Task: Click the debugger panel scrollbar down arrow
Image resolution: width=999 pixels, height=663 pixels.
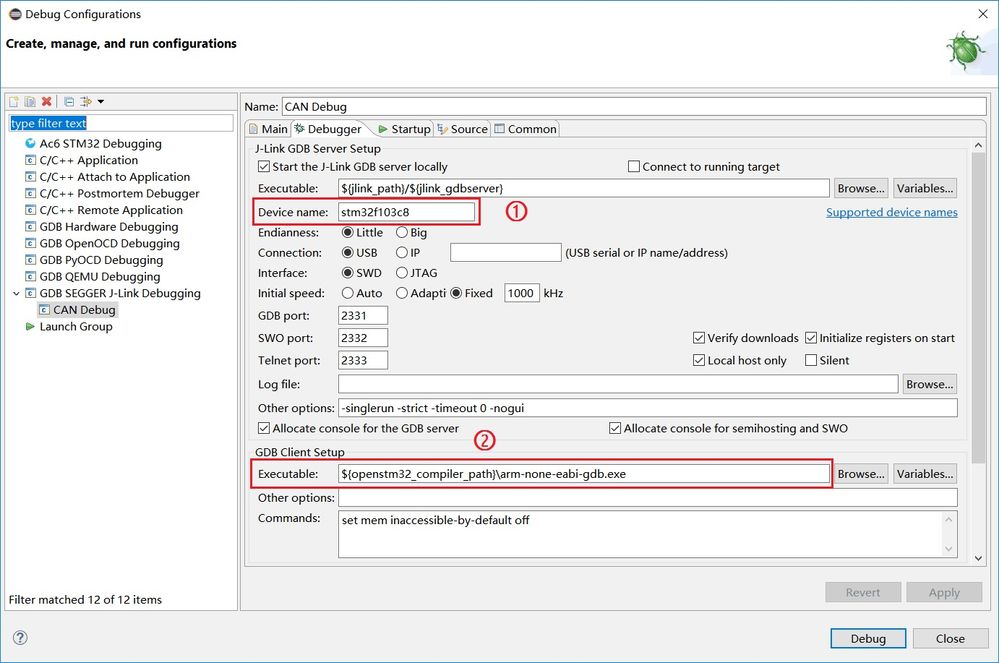Action: point(978,559)
